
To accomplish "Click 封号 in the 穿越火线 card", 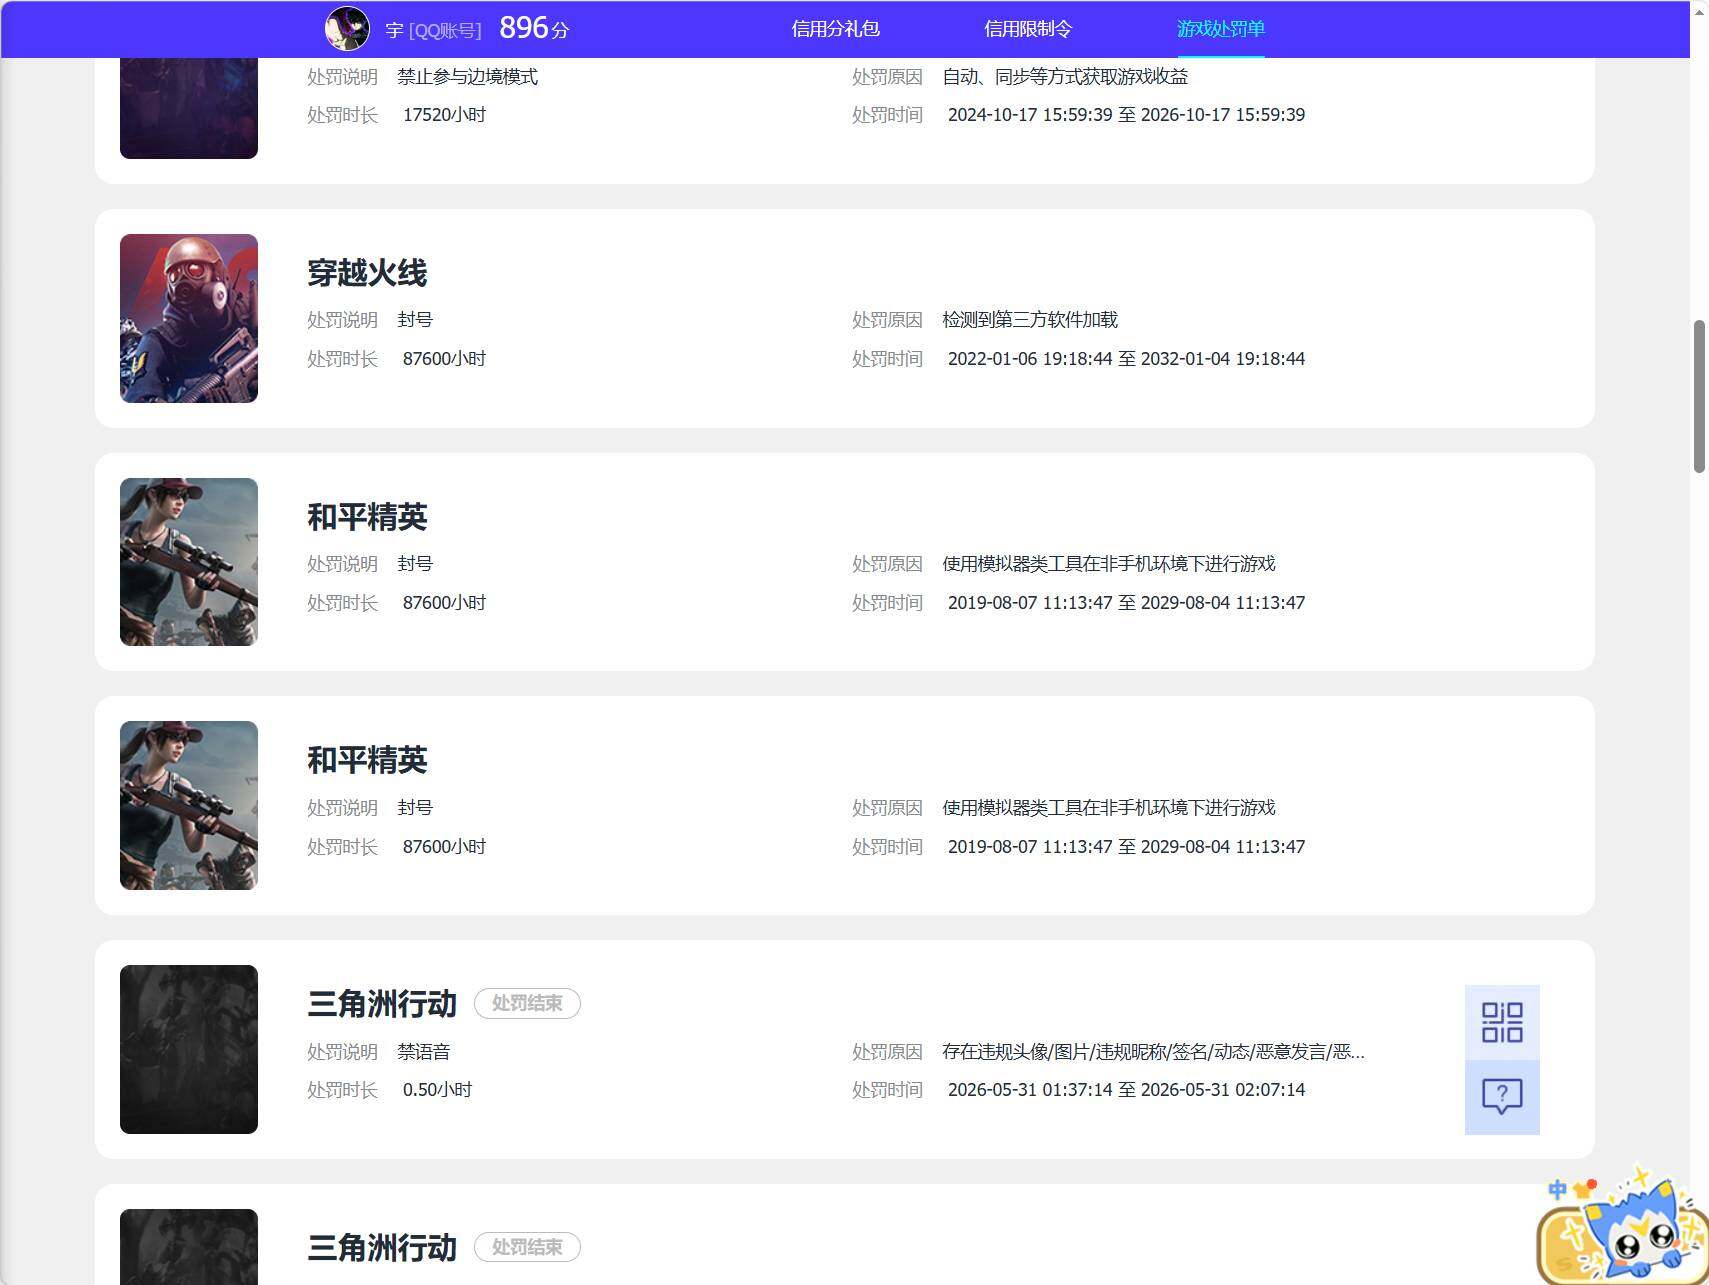I will tap(415, 320).
